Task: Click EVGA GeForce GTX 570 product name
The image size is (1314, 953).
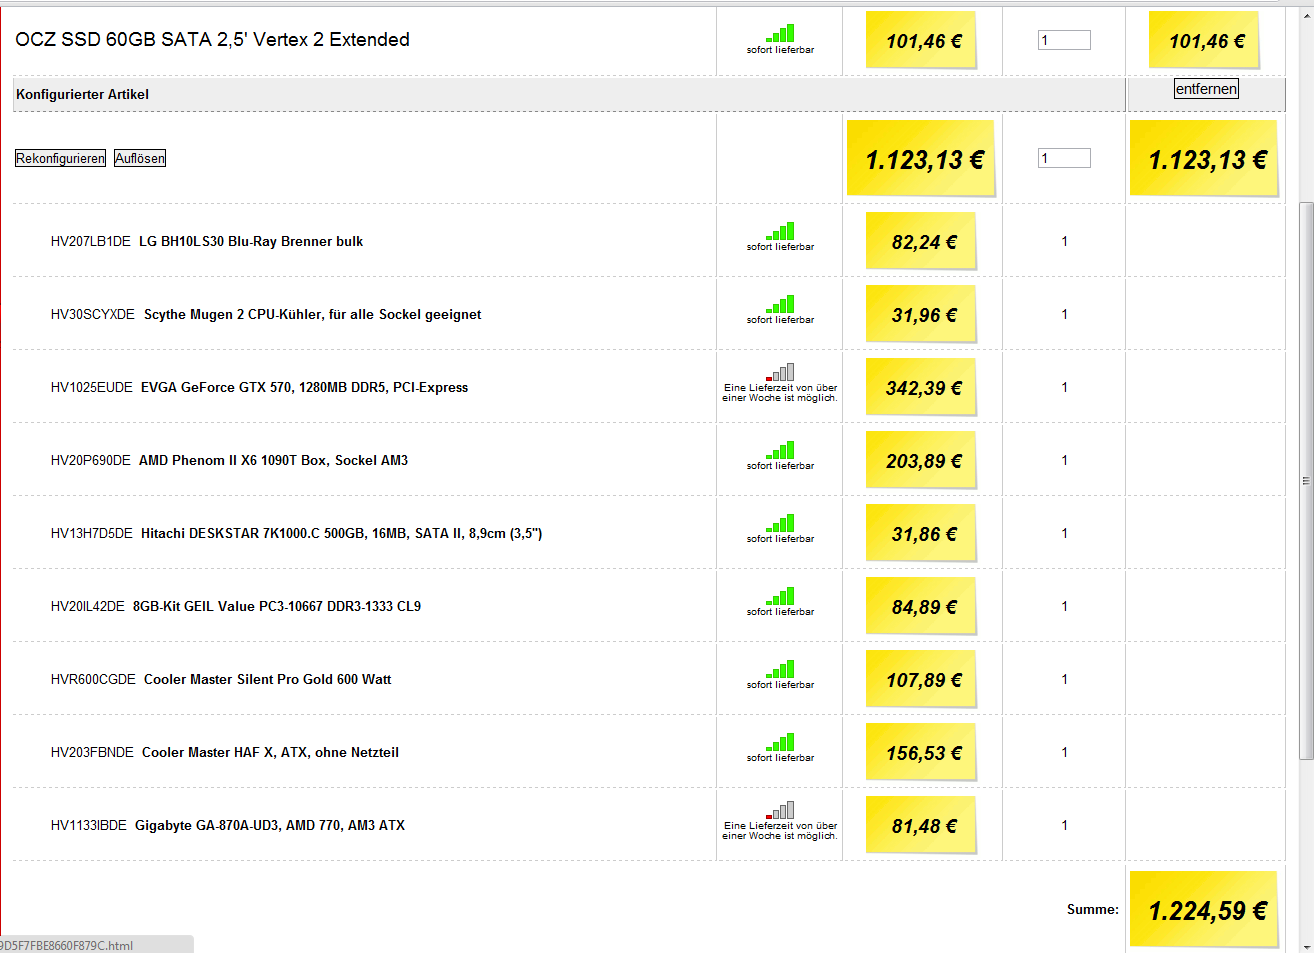Action: coord(304,387)
